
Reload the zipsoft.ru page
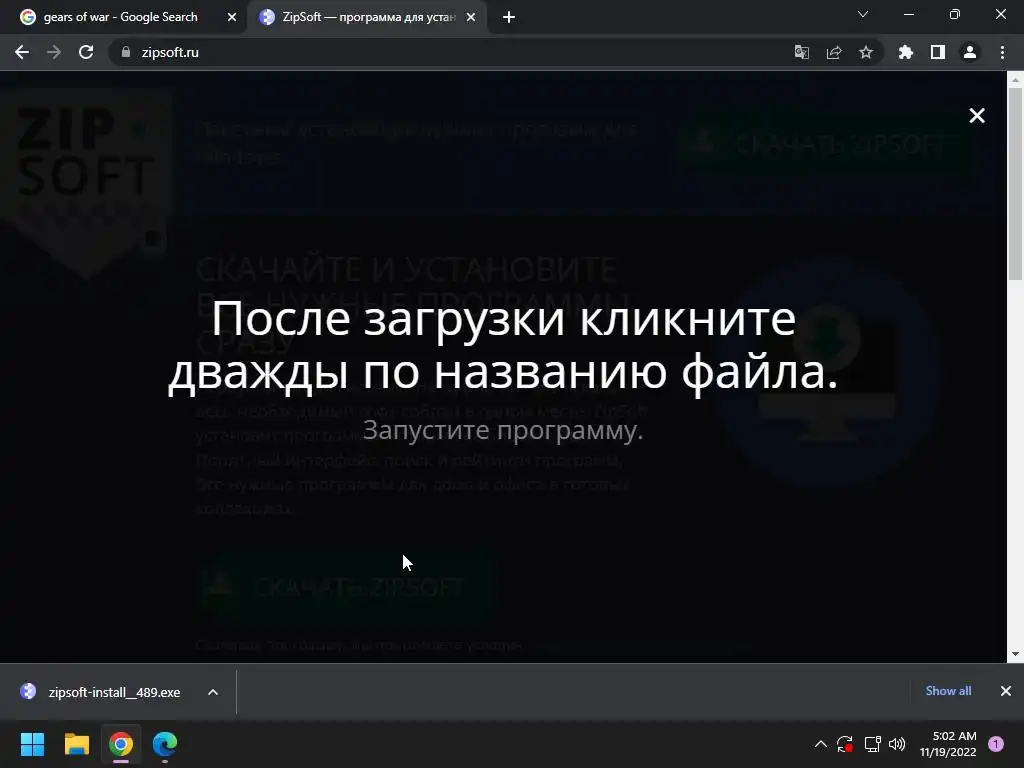86,52
